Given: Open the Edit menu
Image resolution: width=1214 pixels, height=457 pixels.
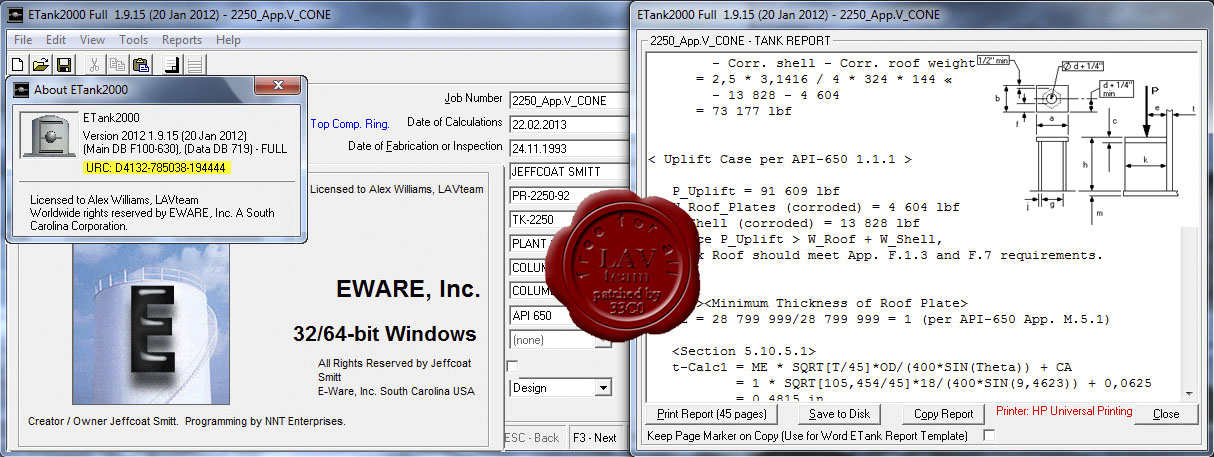Looking at the screenshot, I should coord(56,40).
